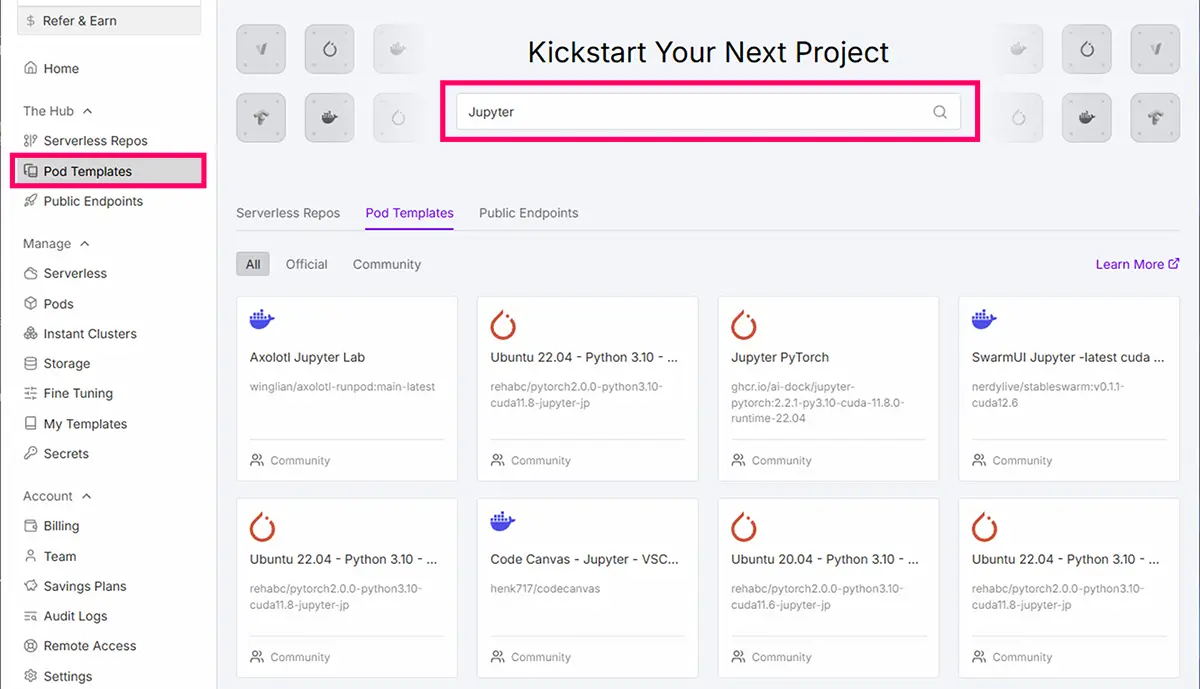Click the Docker icon on Code Canvas card
This screenshot has height=689, width=1200.
[503, 522]
